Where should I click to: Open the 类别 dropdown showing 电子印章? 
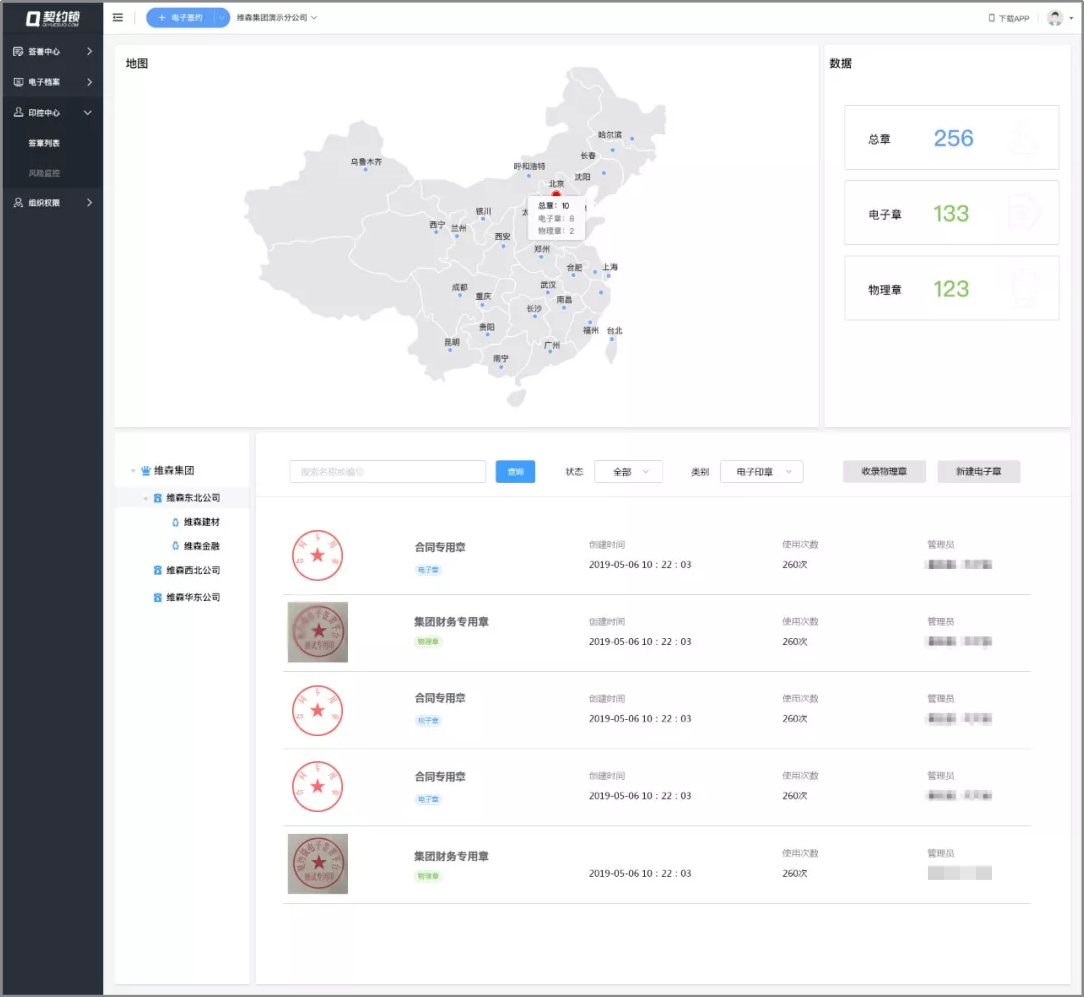coord(761,472)
